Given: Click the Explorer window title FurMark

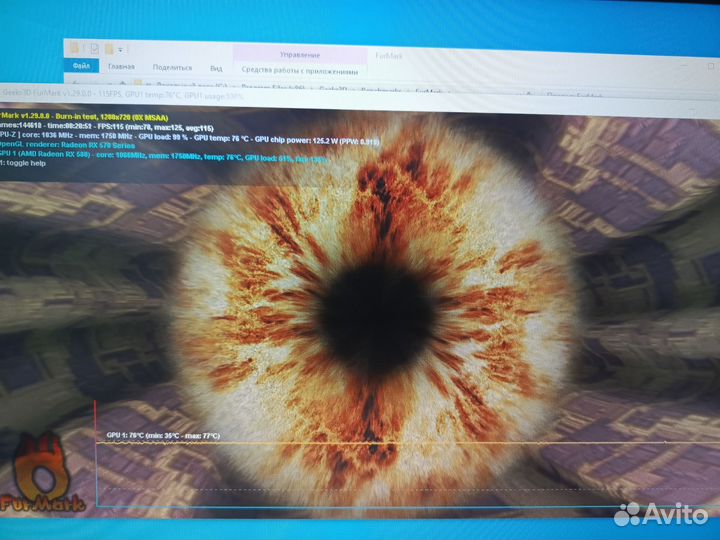Looking at the screenshot, I should (388, 56).
